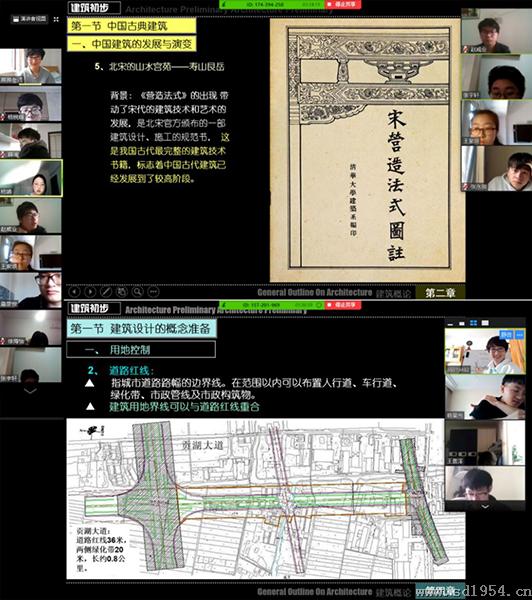Viewport: 532px width, 600px height.
Task: Open the pen tool in the slideshow controls
Action: pos(106,292)
